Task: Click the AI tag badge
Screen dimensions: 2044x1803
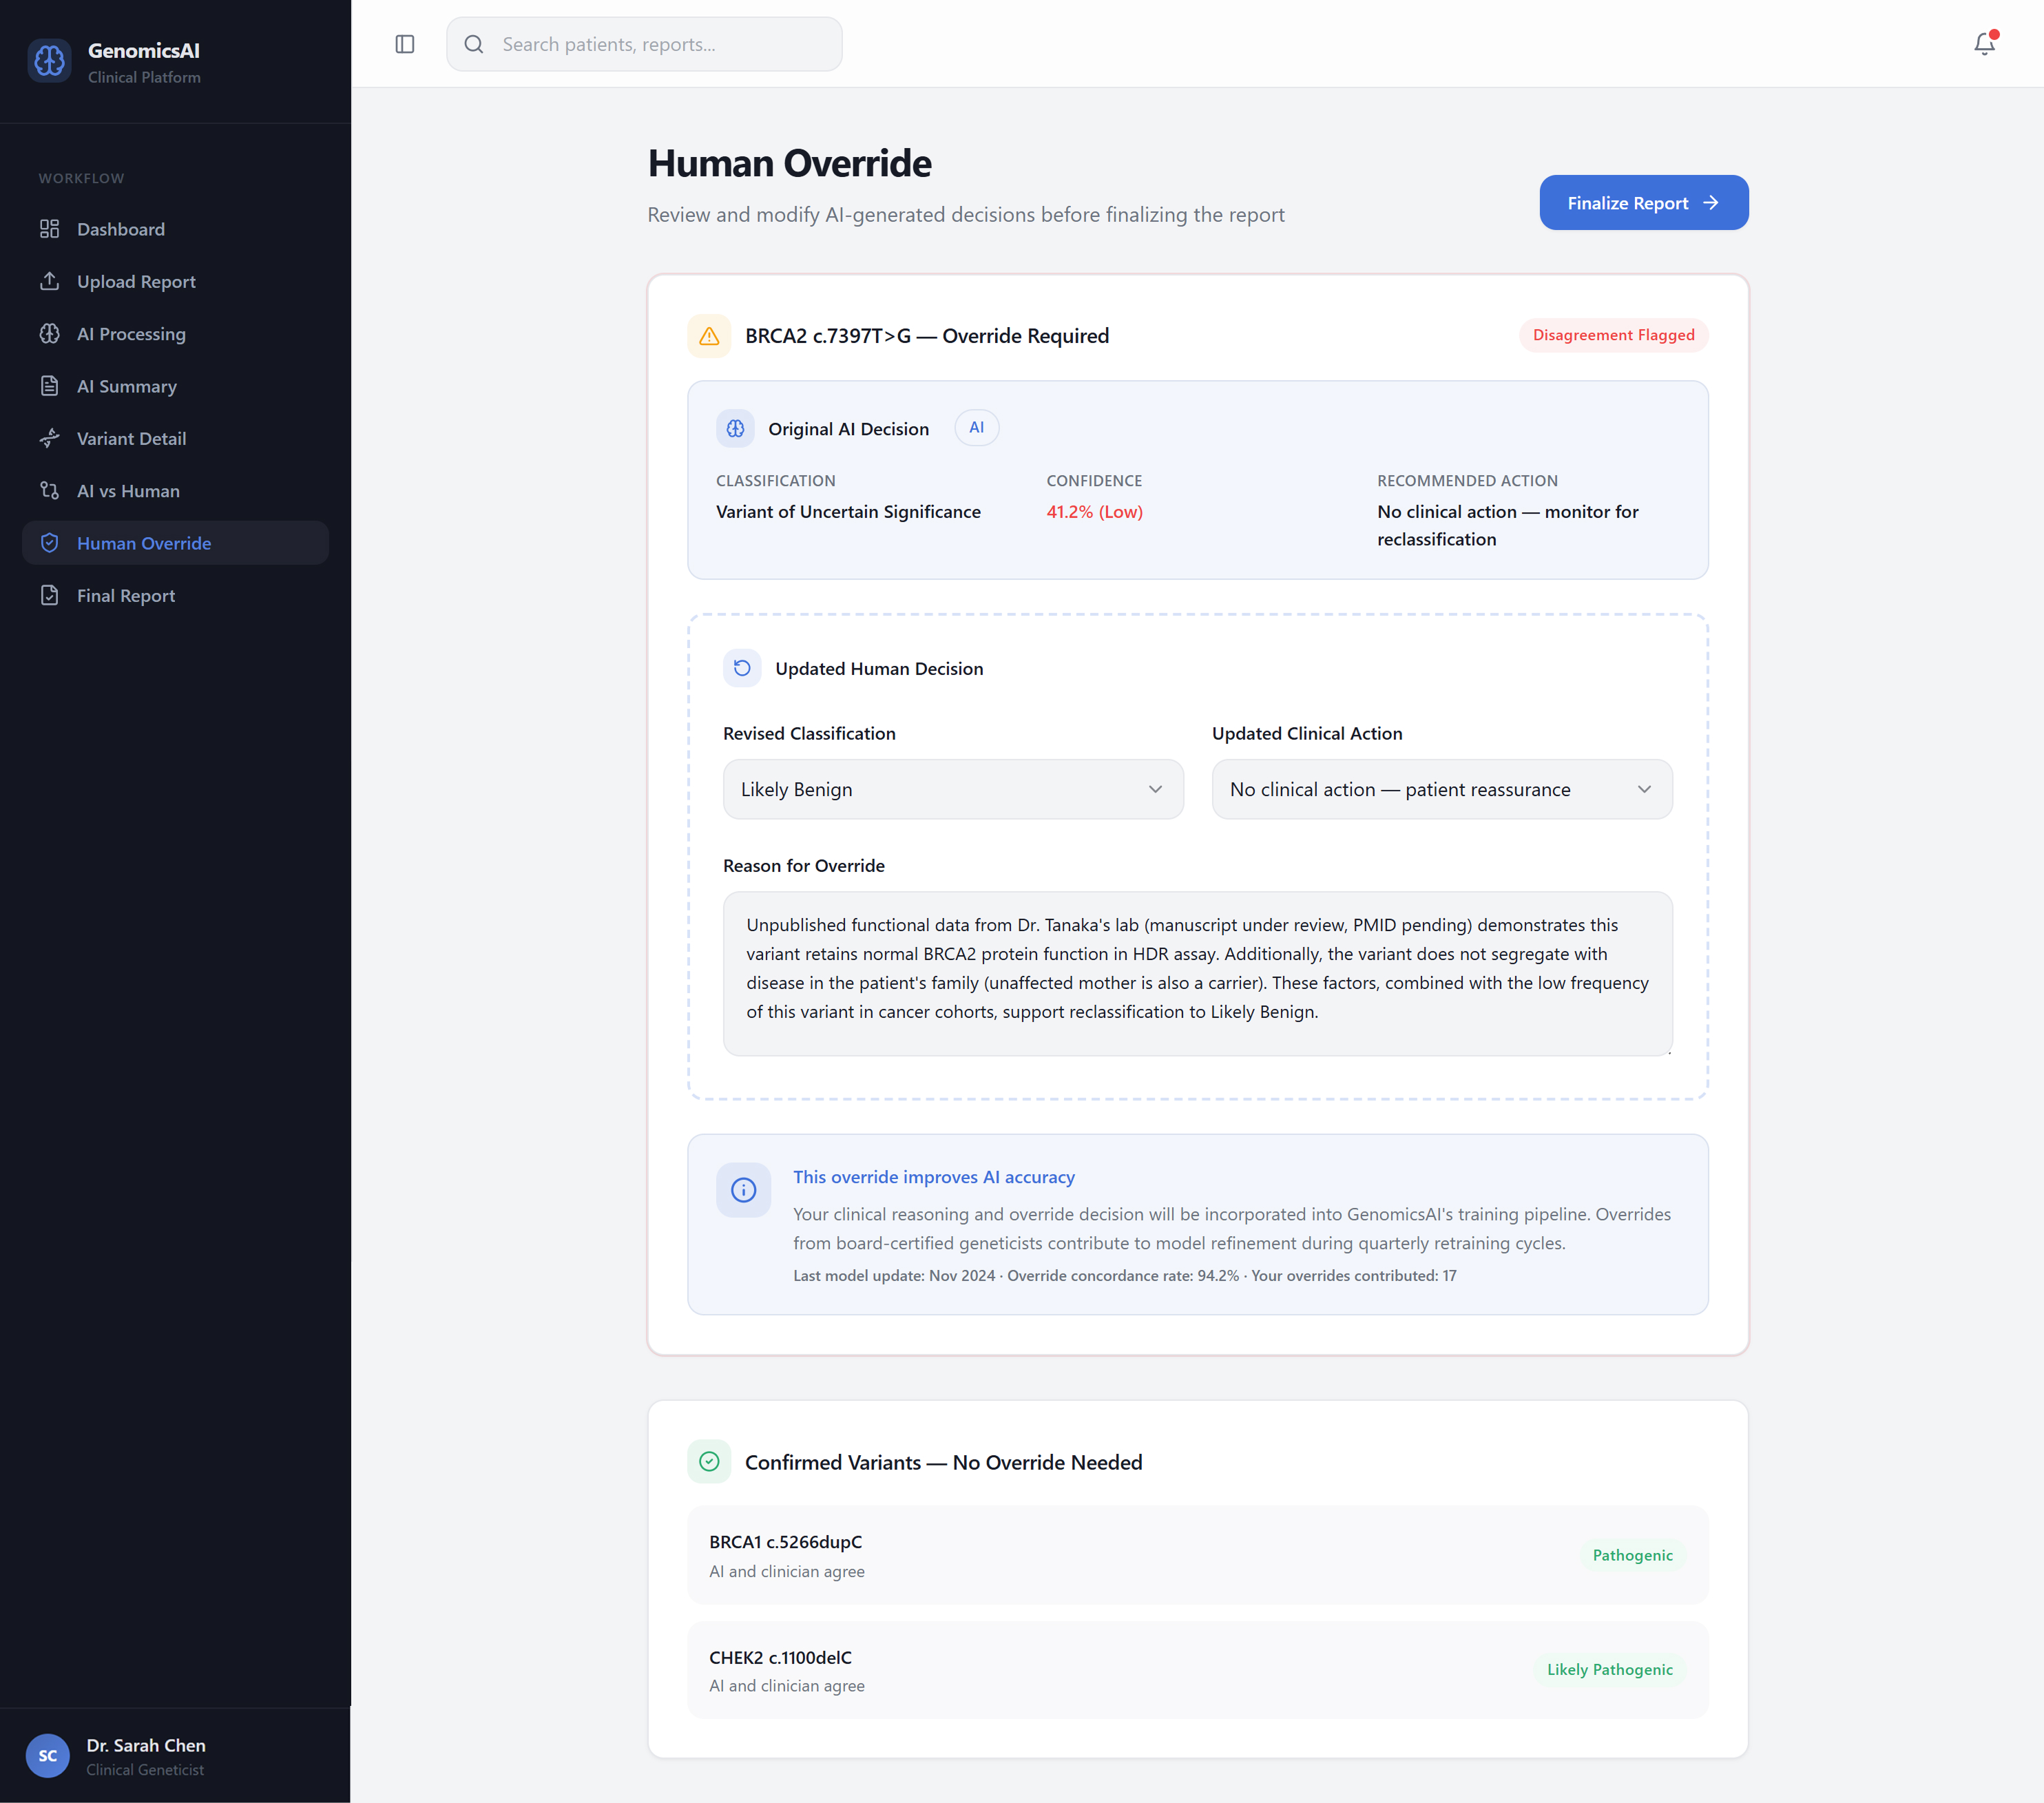Action: point(976,427)
